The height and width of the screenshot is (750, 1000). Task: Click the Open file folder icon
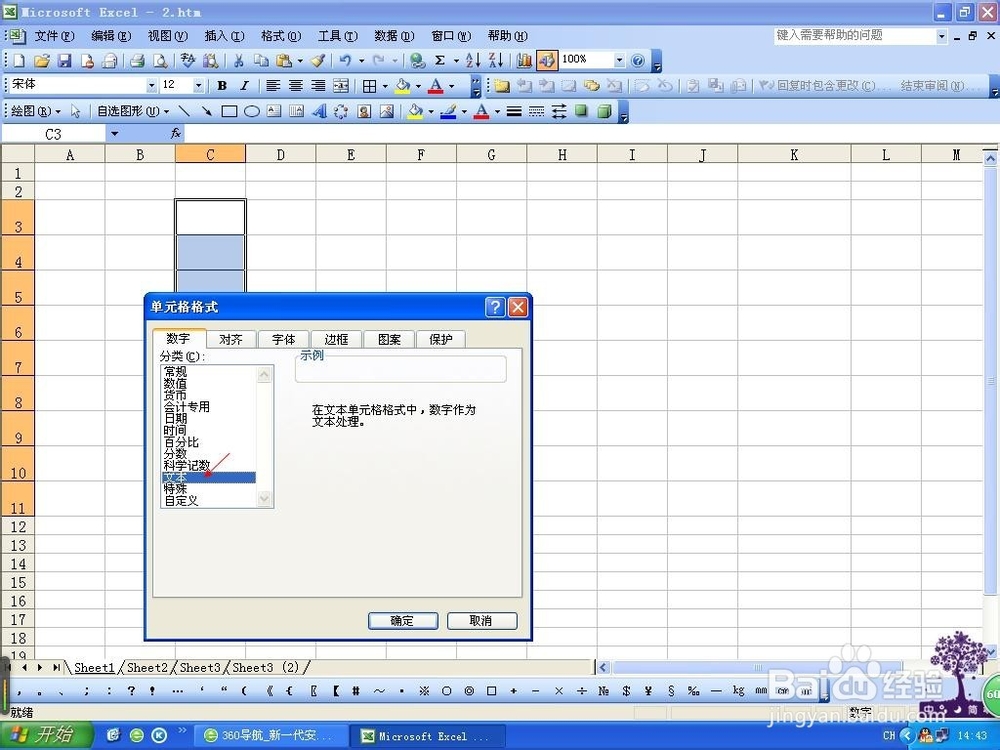coord(41,61)
